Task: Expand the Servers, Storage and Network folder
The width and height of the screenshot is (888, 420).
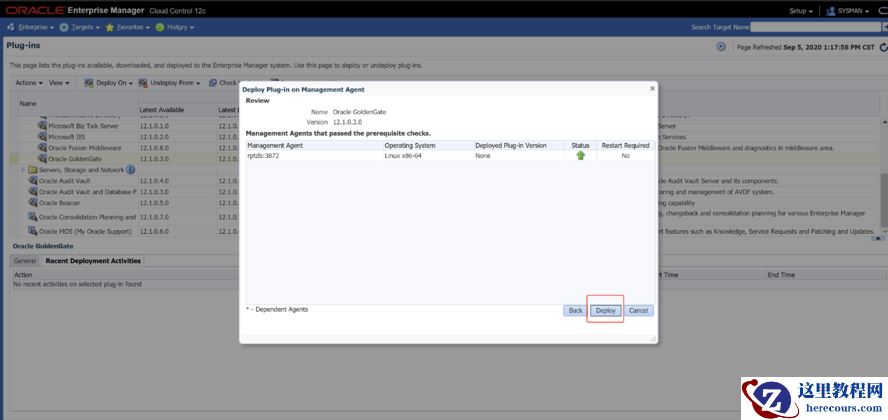Action: 22,170
